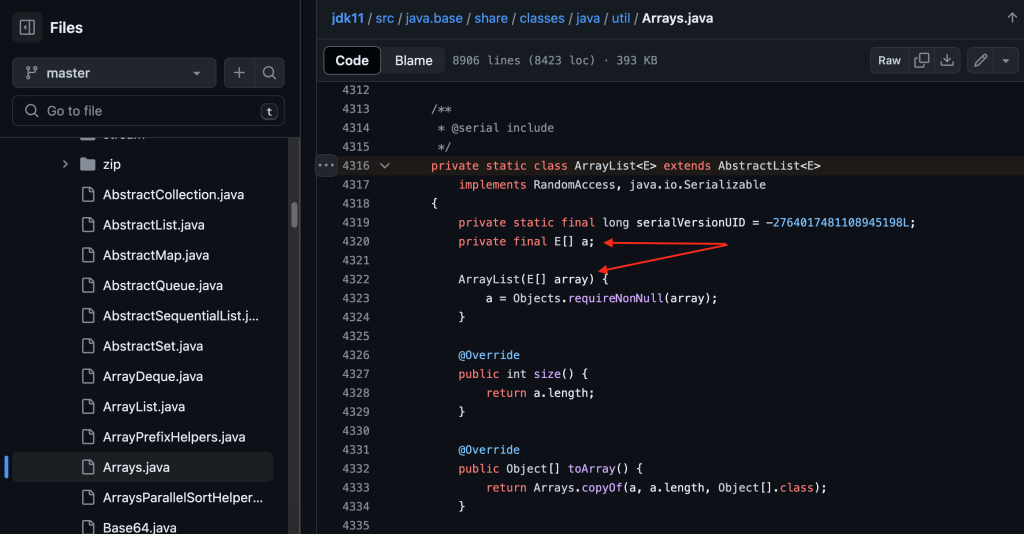
Task: Navigate to java breadcrumb folder
Action: pos(588,18)
